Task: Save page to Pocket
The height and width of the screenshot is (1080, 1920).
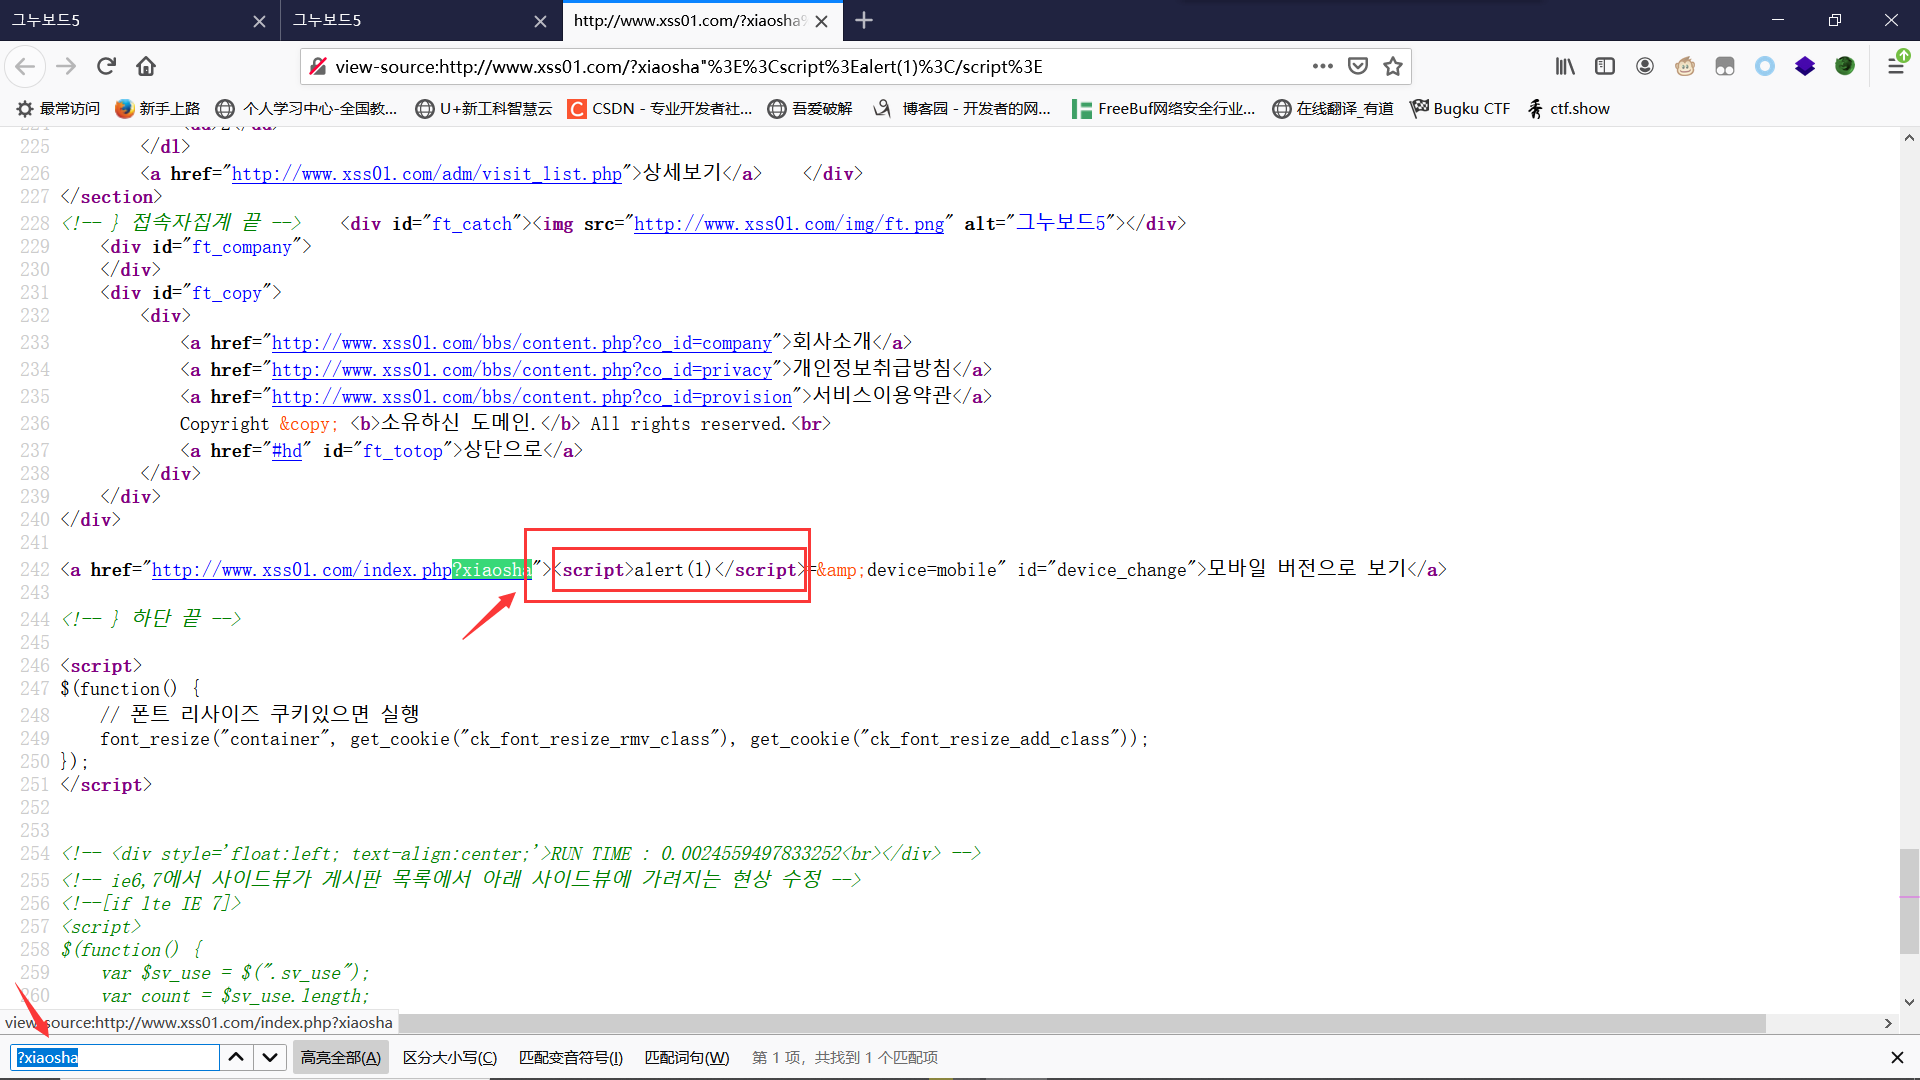Action: [1358, 66]
